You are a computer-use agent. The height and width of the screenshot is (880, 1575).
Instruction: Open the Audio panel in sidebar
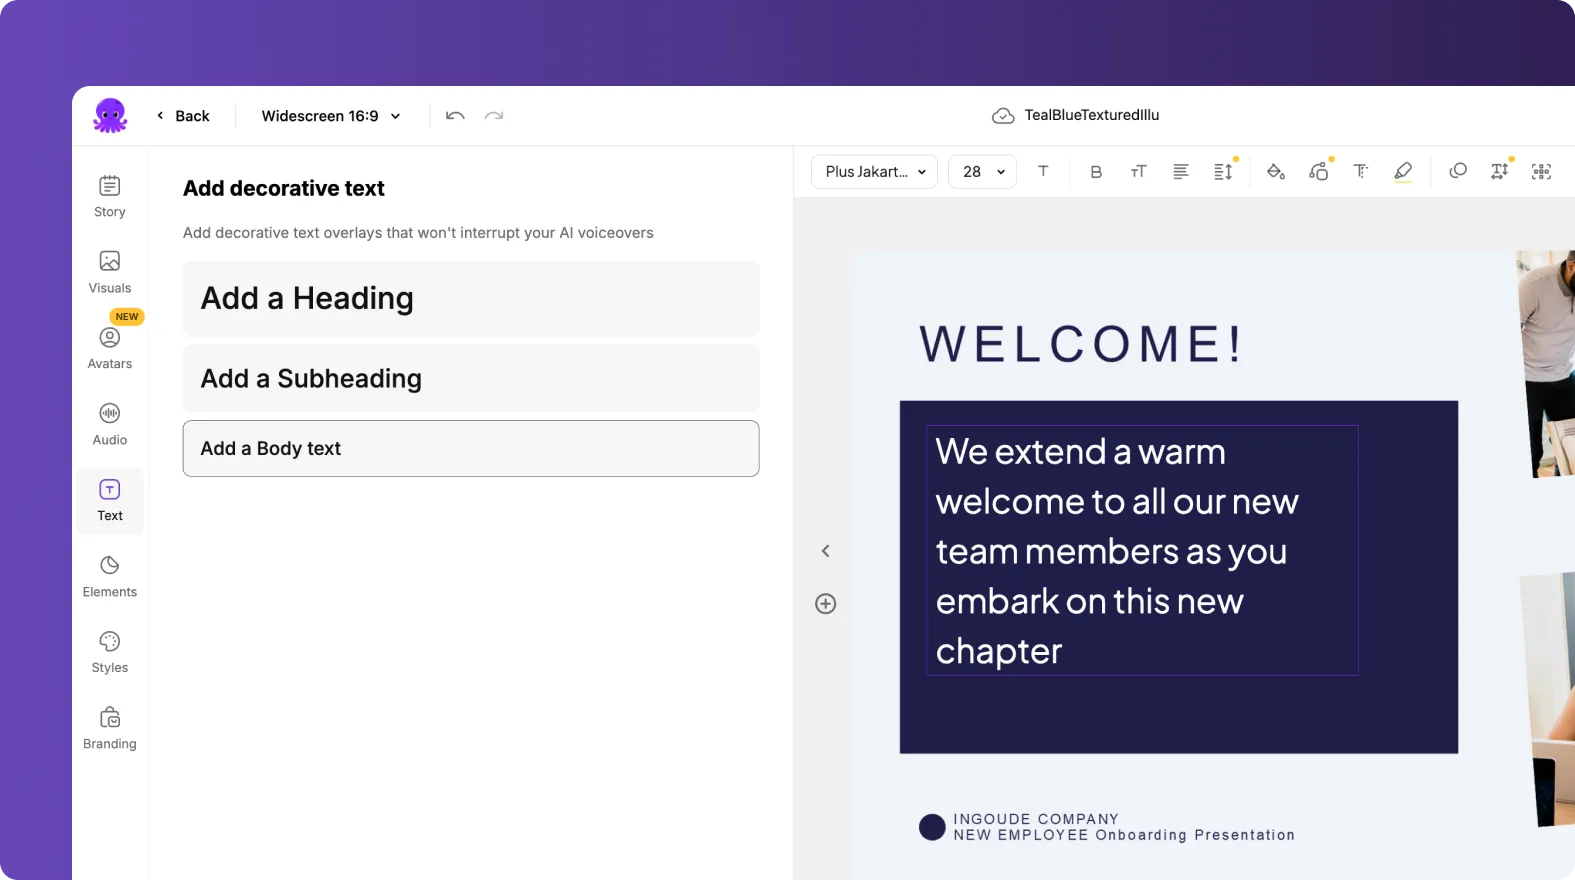(110, 424)
